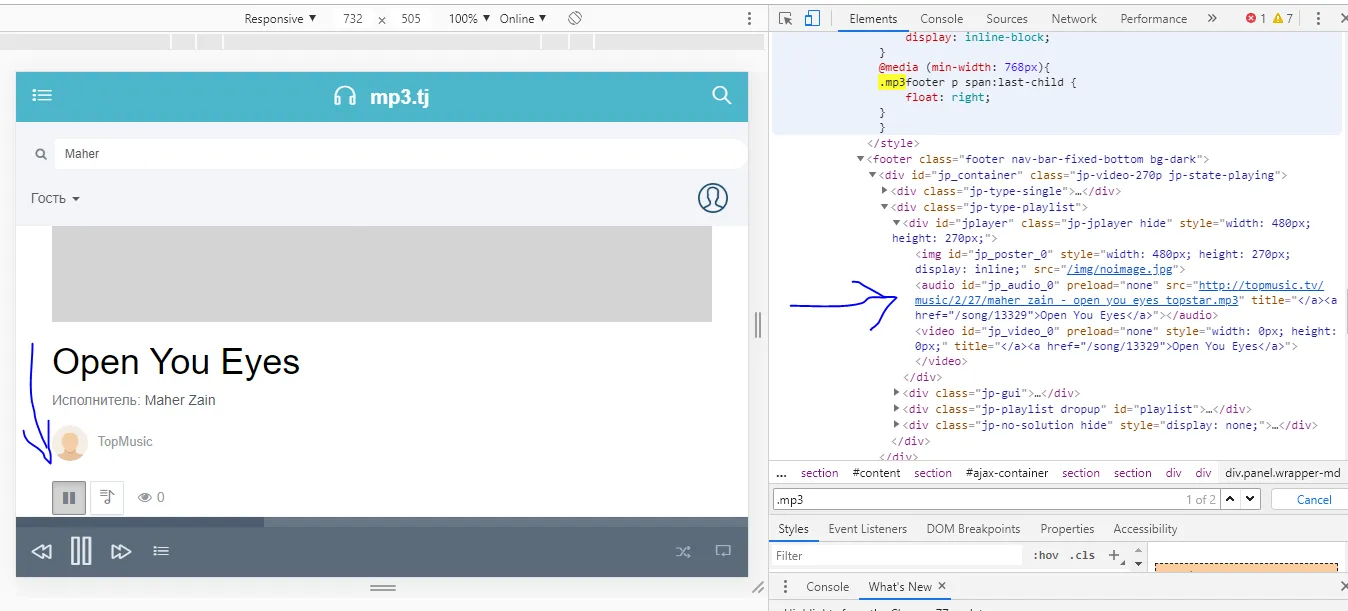Collapse the footer element node
The width and height of the screenshot is (1348, 611).
pyautogui.click(x=860, y=159)
